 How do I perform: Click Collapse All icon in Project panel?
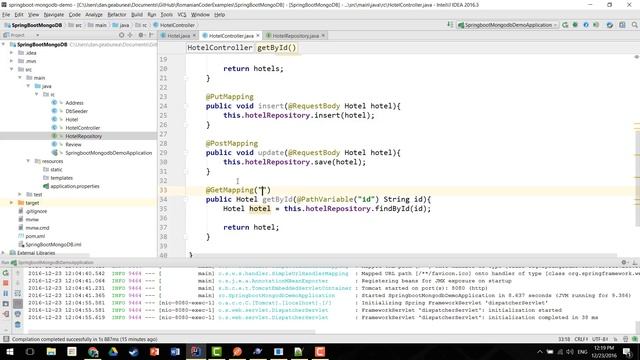pyautogui.click(x=130, y=35)
